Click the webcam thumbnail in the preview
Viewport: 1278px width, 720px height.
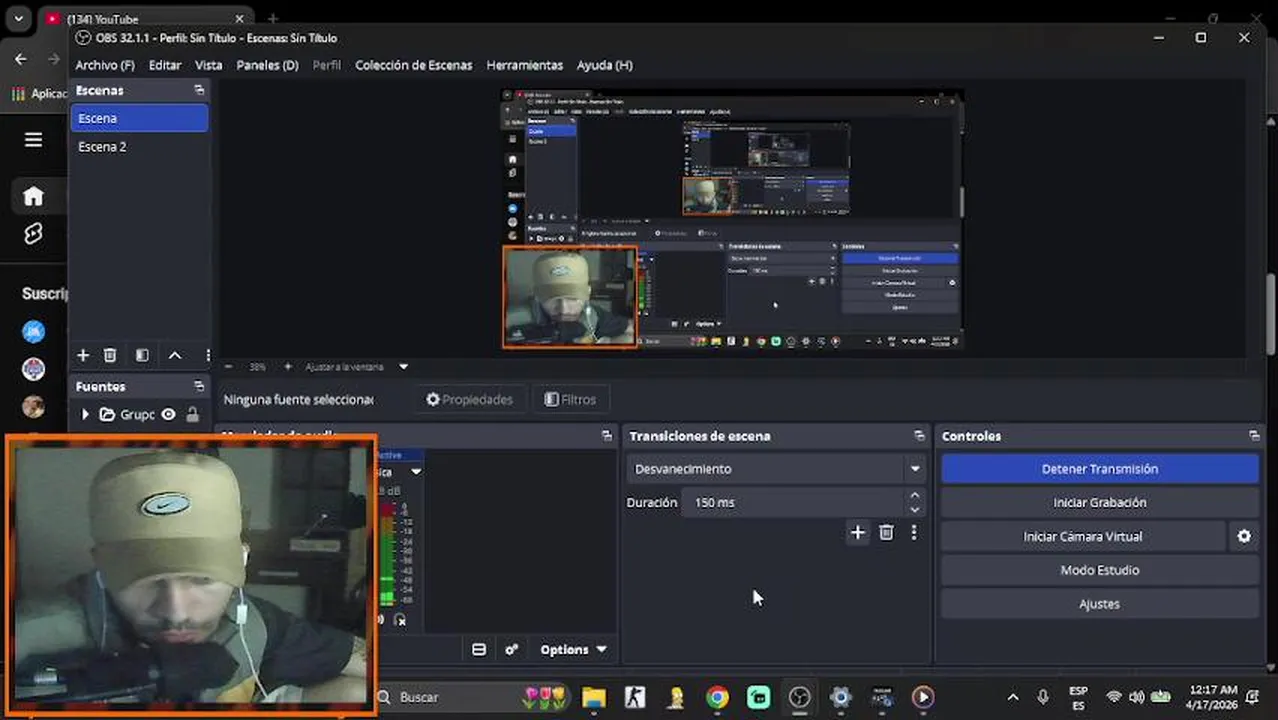570,297
